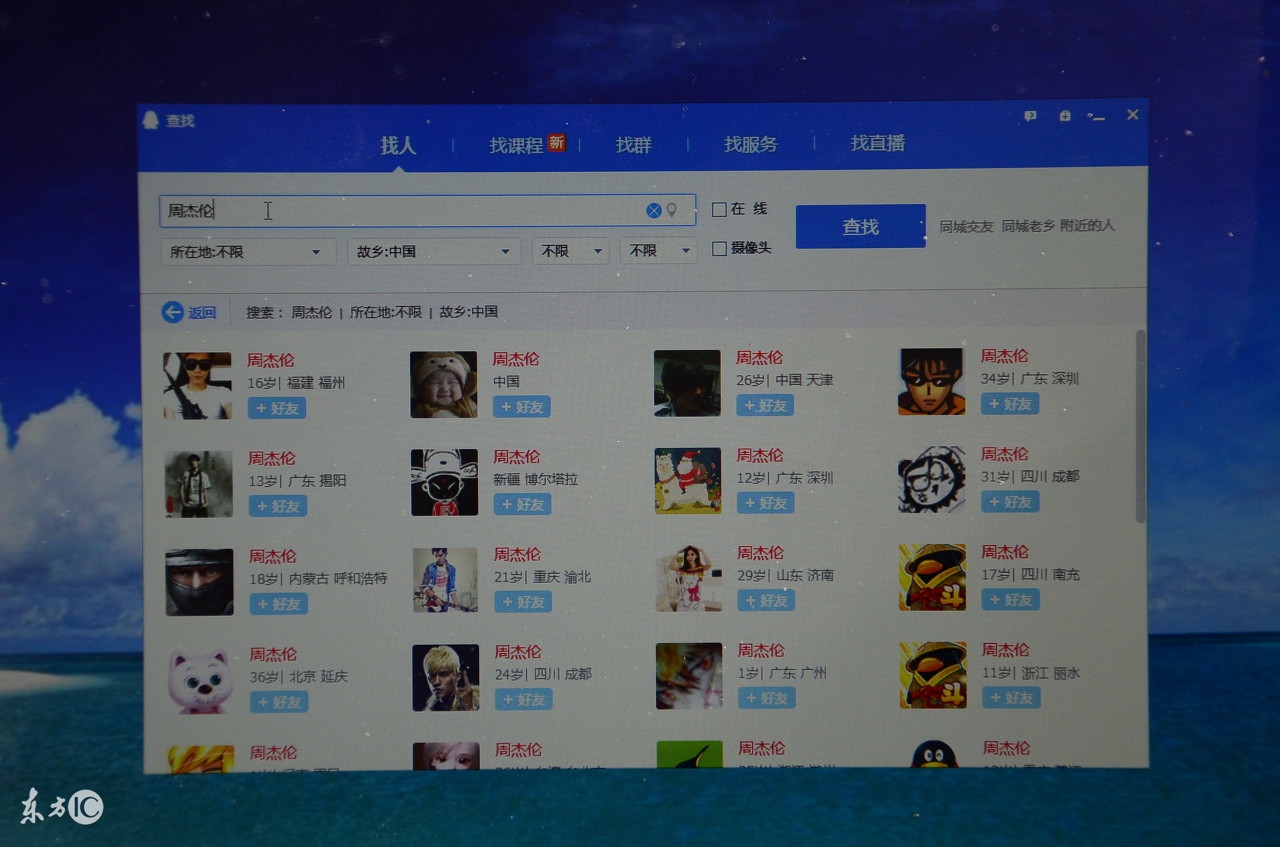Click the blue 查找 search button
The height and width of the screenshot is (847, 1280).
[x=861, y=227]
